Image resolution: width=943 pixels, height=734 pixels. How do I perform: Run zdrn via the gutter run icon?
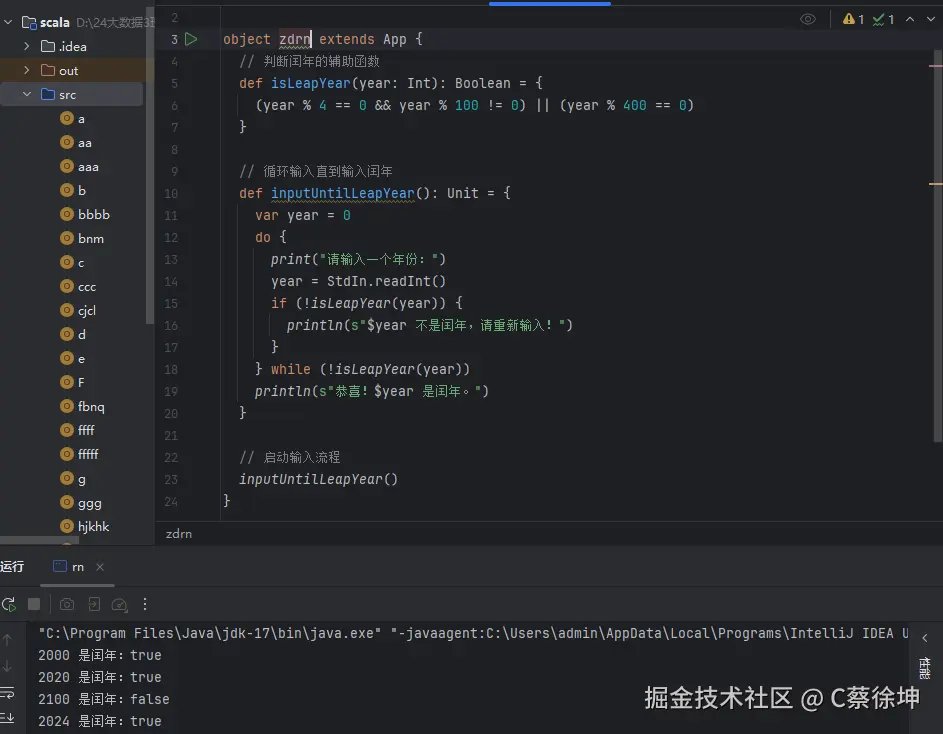click(192, 39)
